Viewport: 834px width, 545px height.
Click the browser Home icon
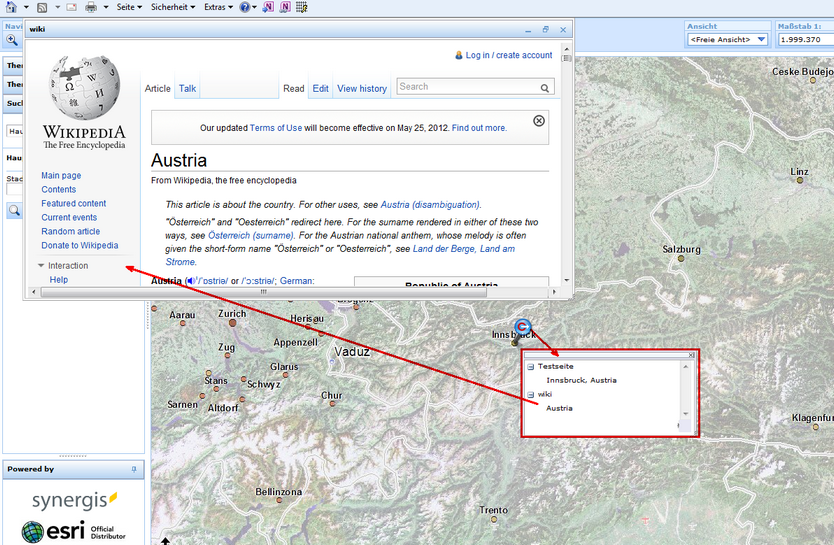(9, 7)
